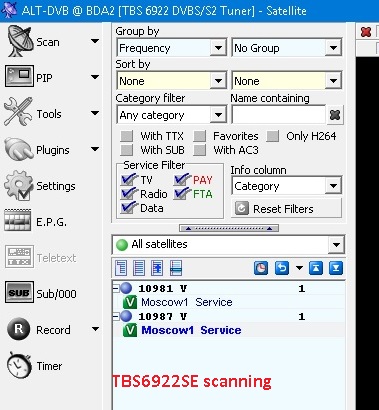Open Settings gear icon
379x410 pixels.
(19, 185)
